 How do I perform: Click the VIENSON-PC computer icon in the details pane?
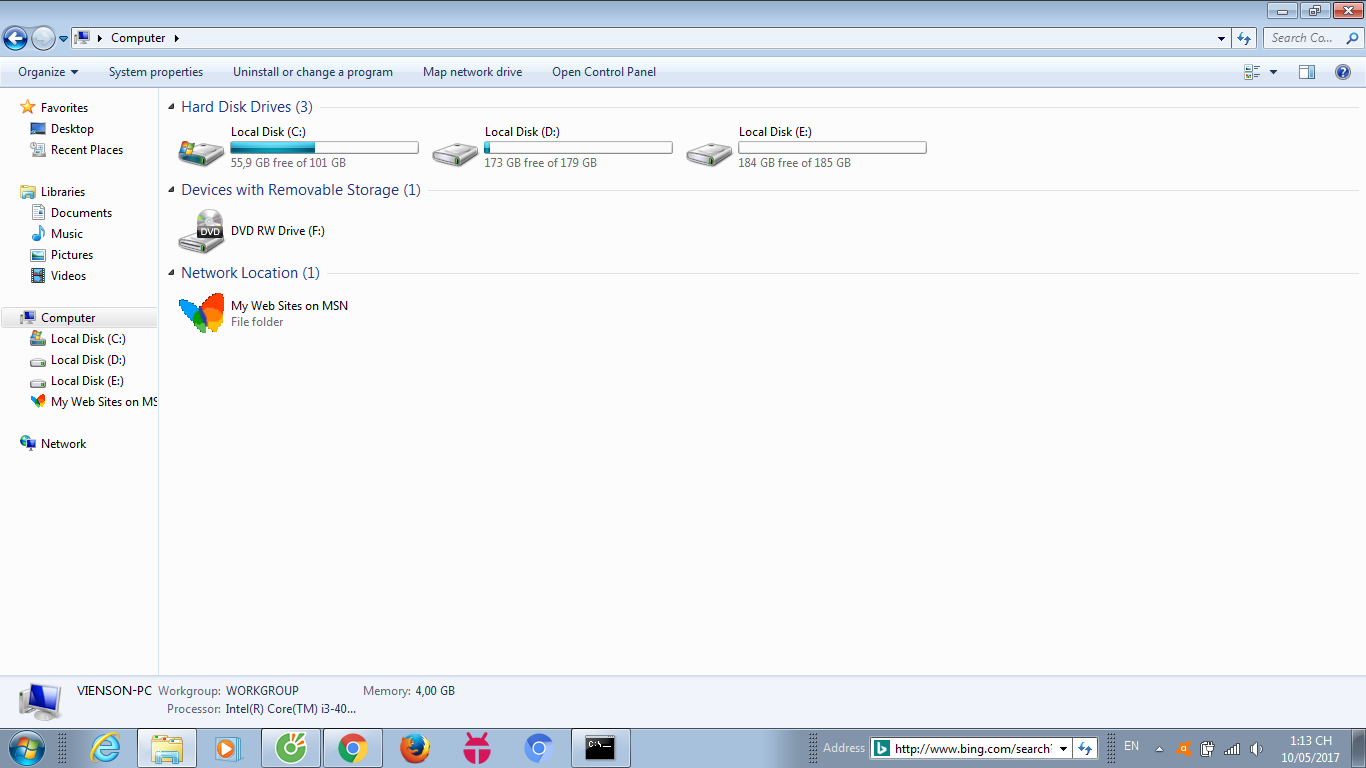(41, 702)
